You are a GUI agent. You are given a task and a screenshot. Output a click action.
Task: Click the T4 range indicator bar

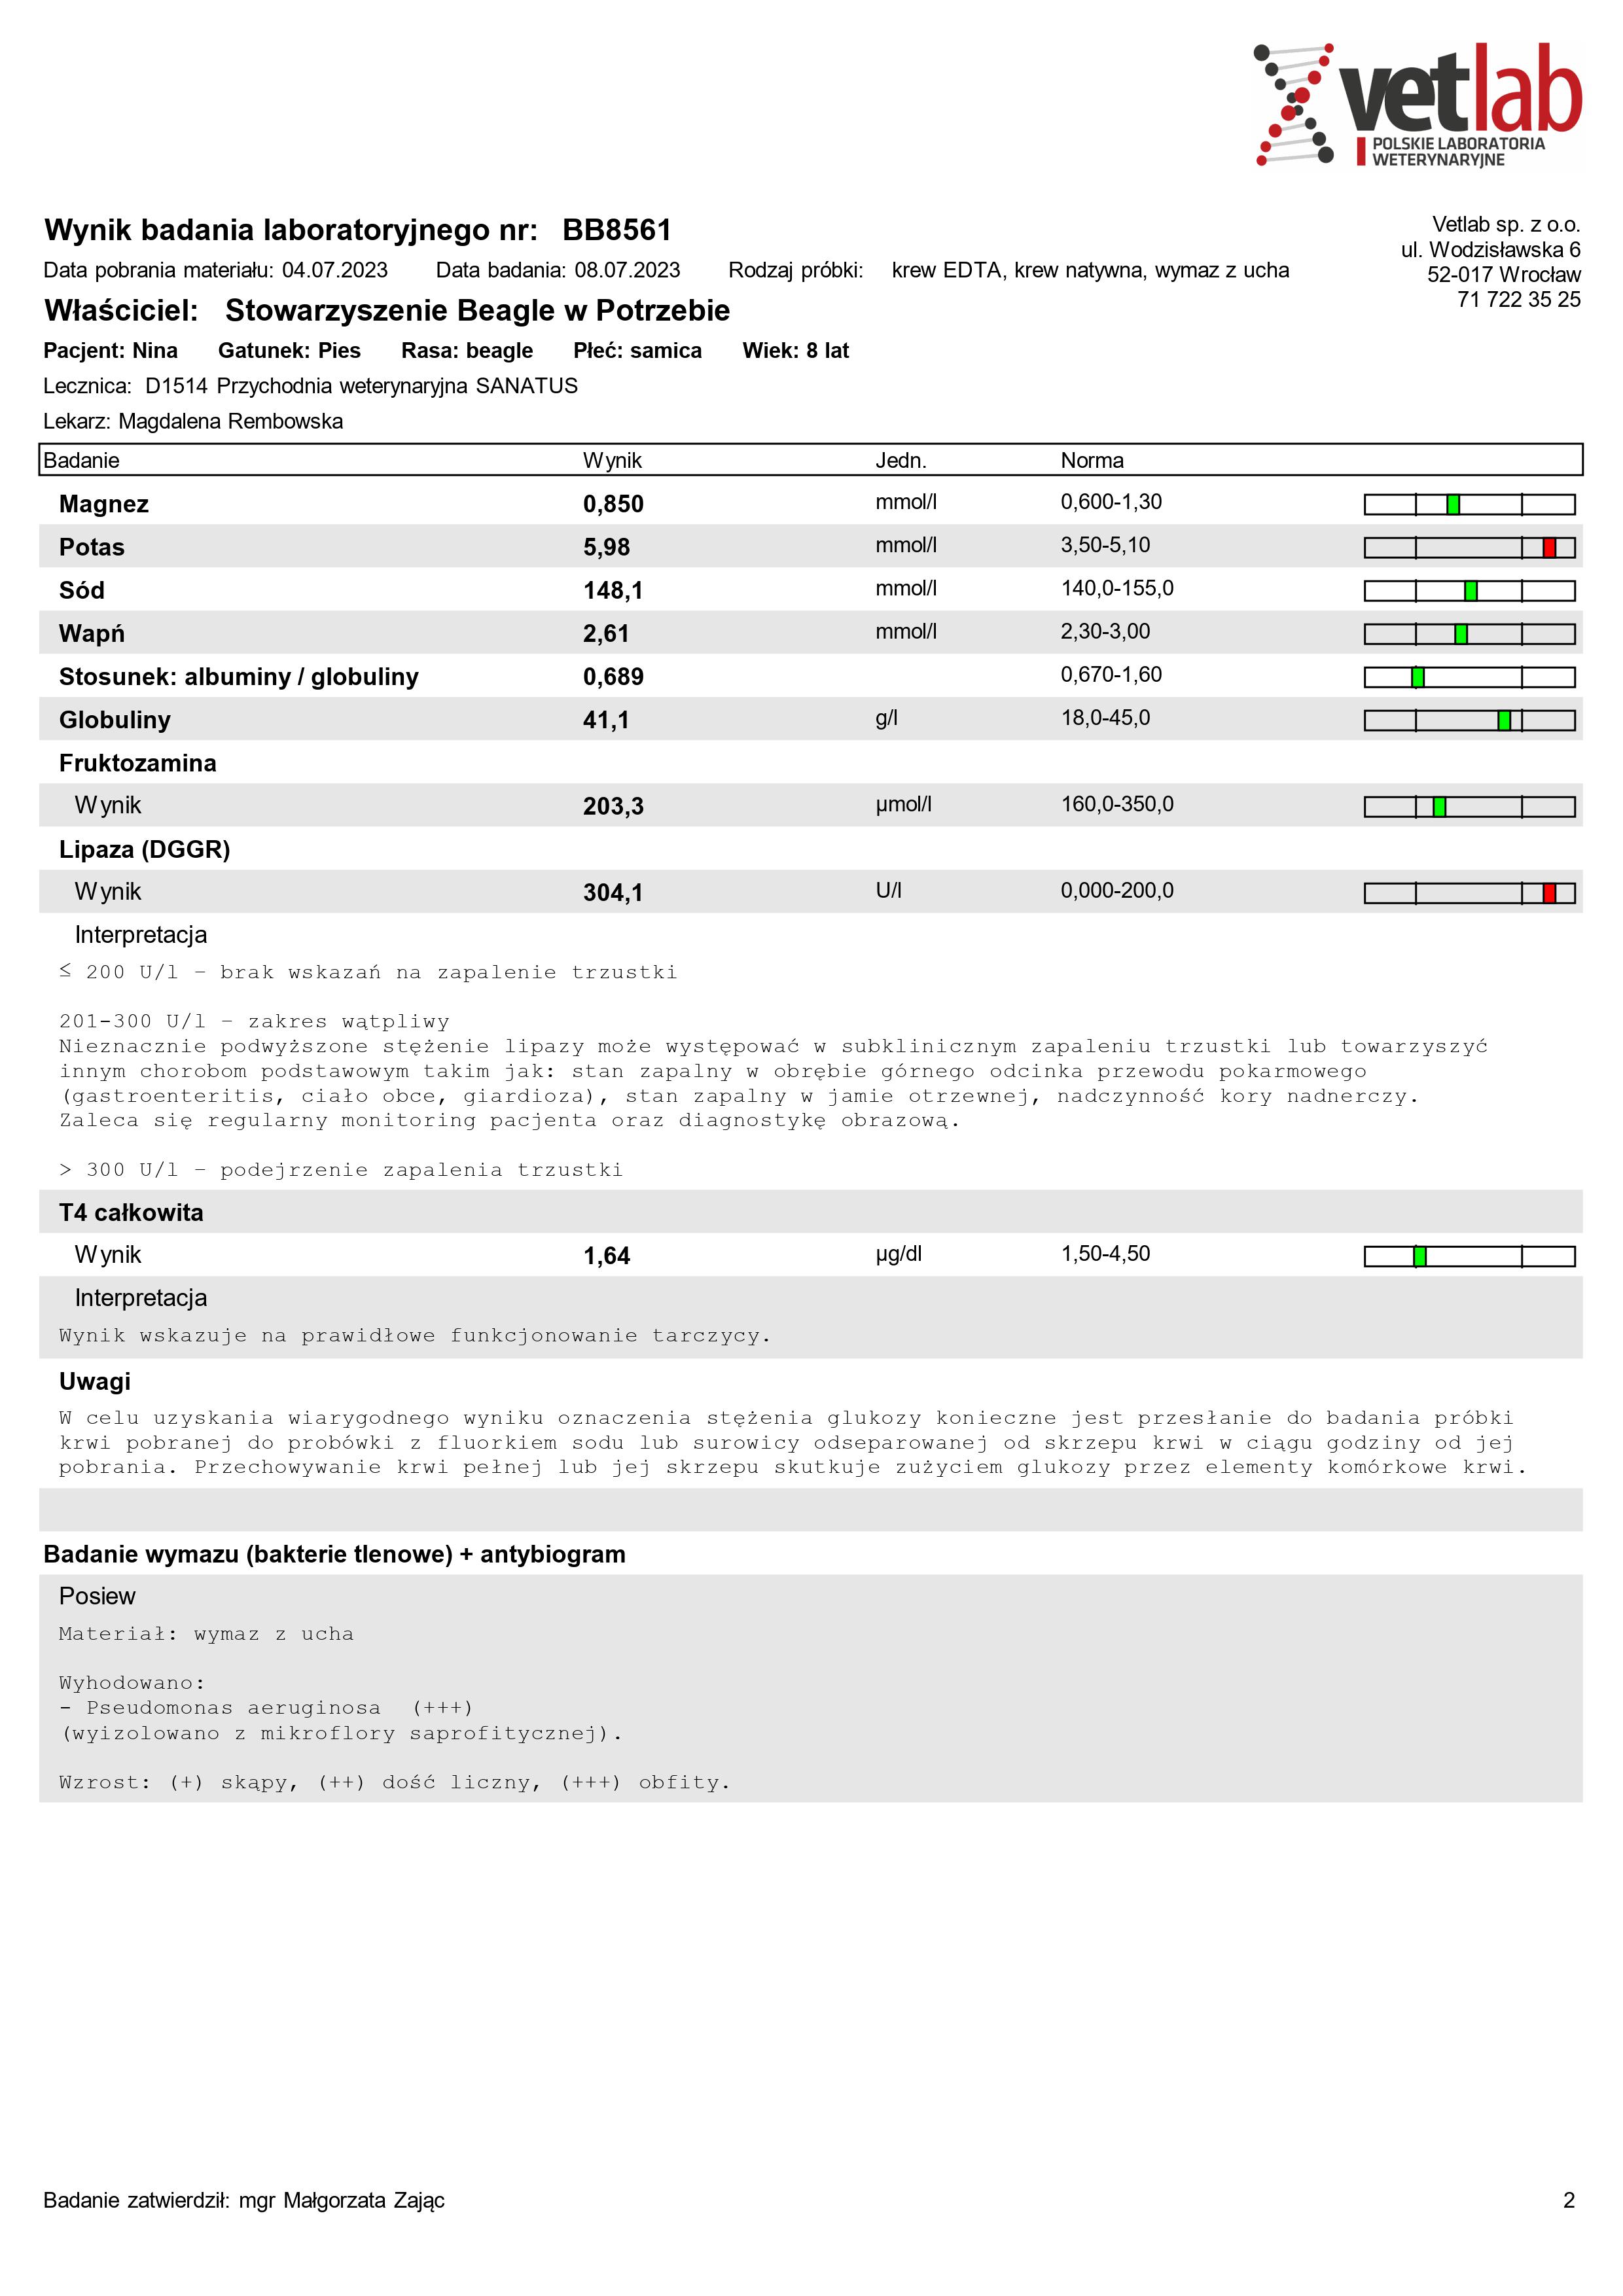tap(1469, 1256)
